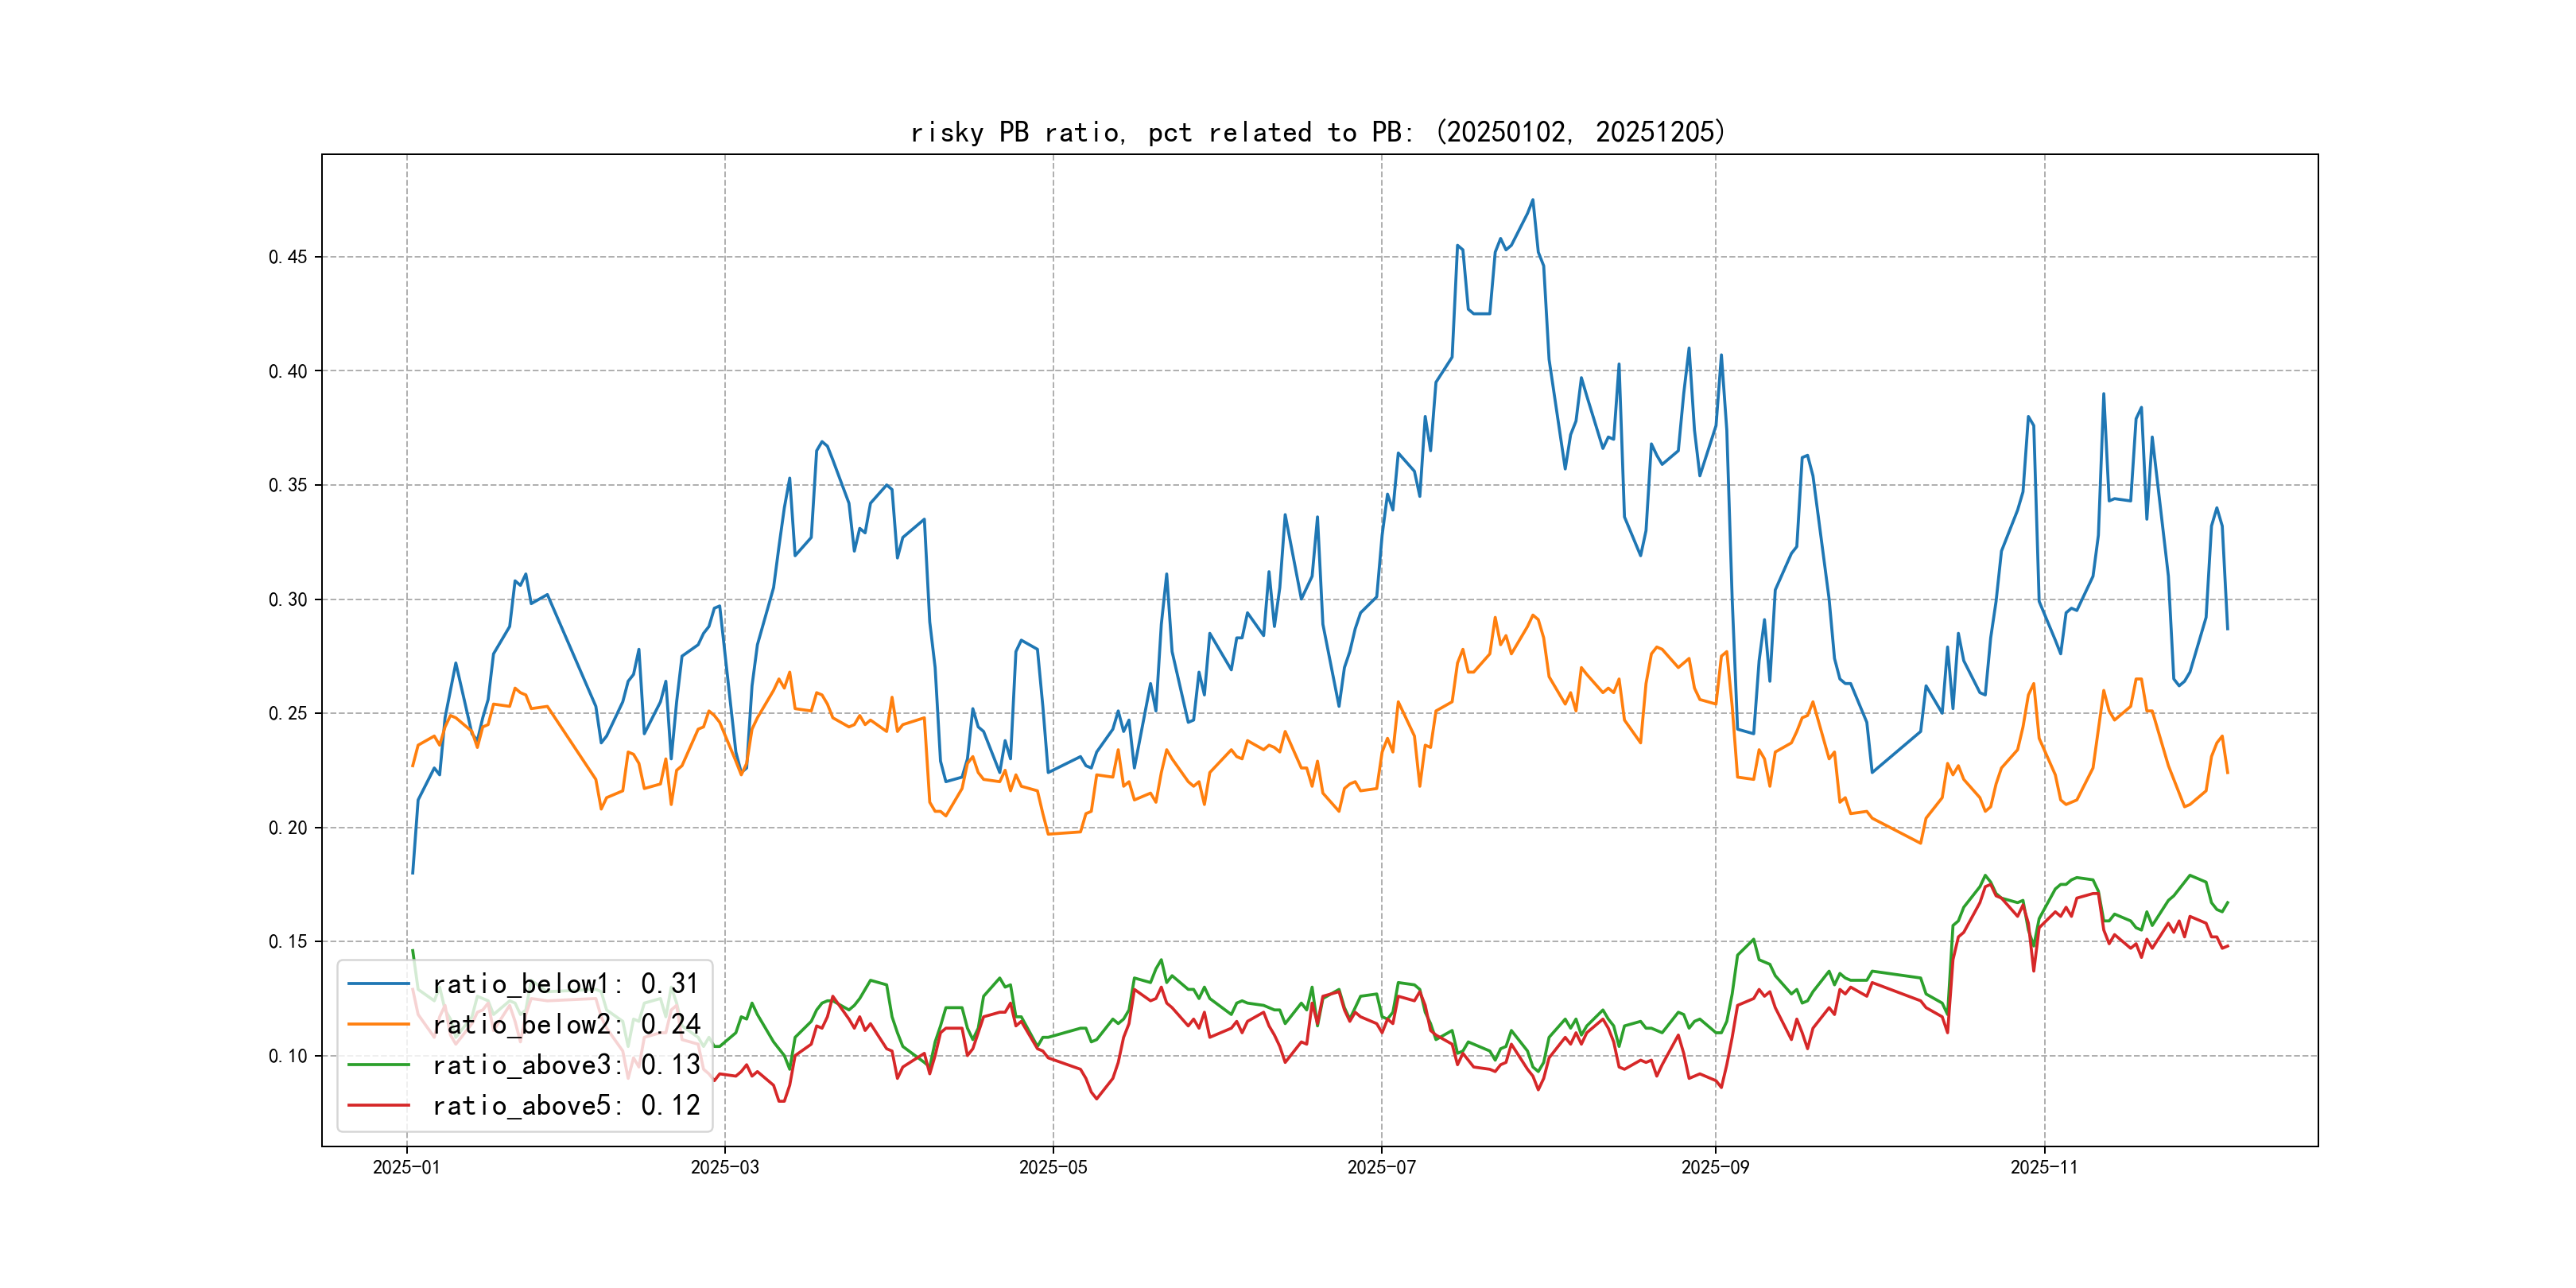Click the highest peak of the blue line

coord(1532,200)
